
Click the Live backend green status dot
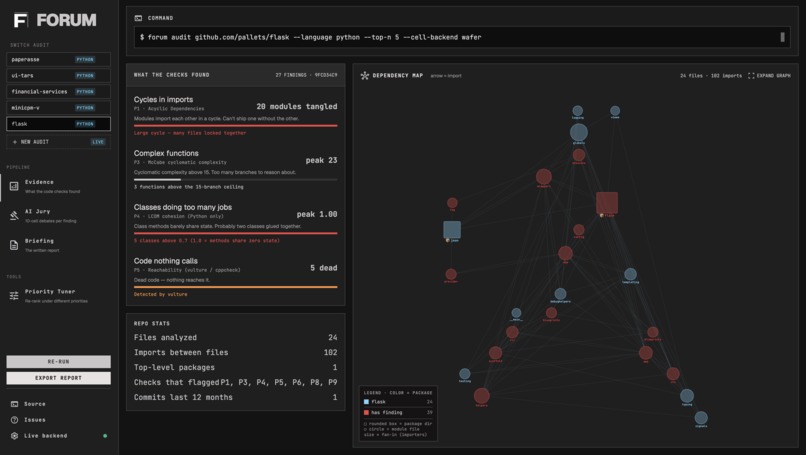point(105,436)
